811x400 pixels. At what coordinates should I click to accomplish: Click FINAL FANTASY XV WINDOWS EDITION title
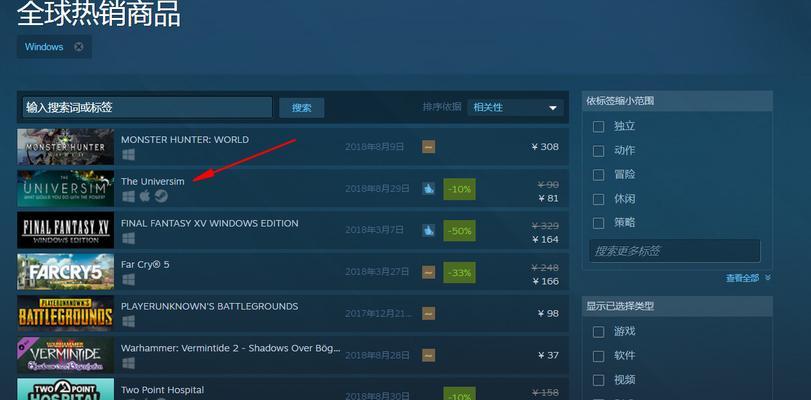(209, 223)
